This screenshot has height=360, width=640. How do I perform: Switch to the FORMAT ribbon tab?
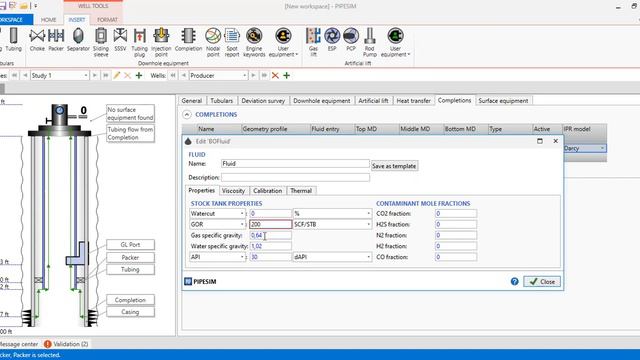tap(107, 20)
